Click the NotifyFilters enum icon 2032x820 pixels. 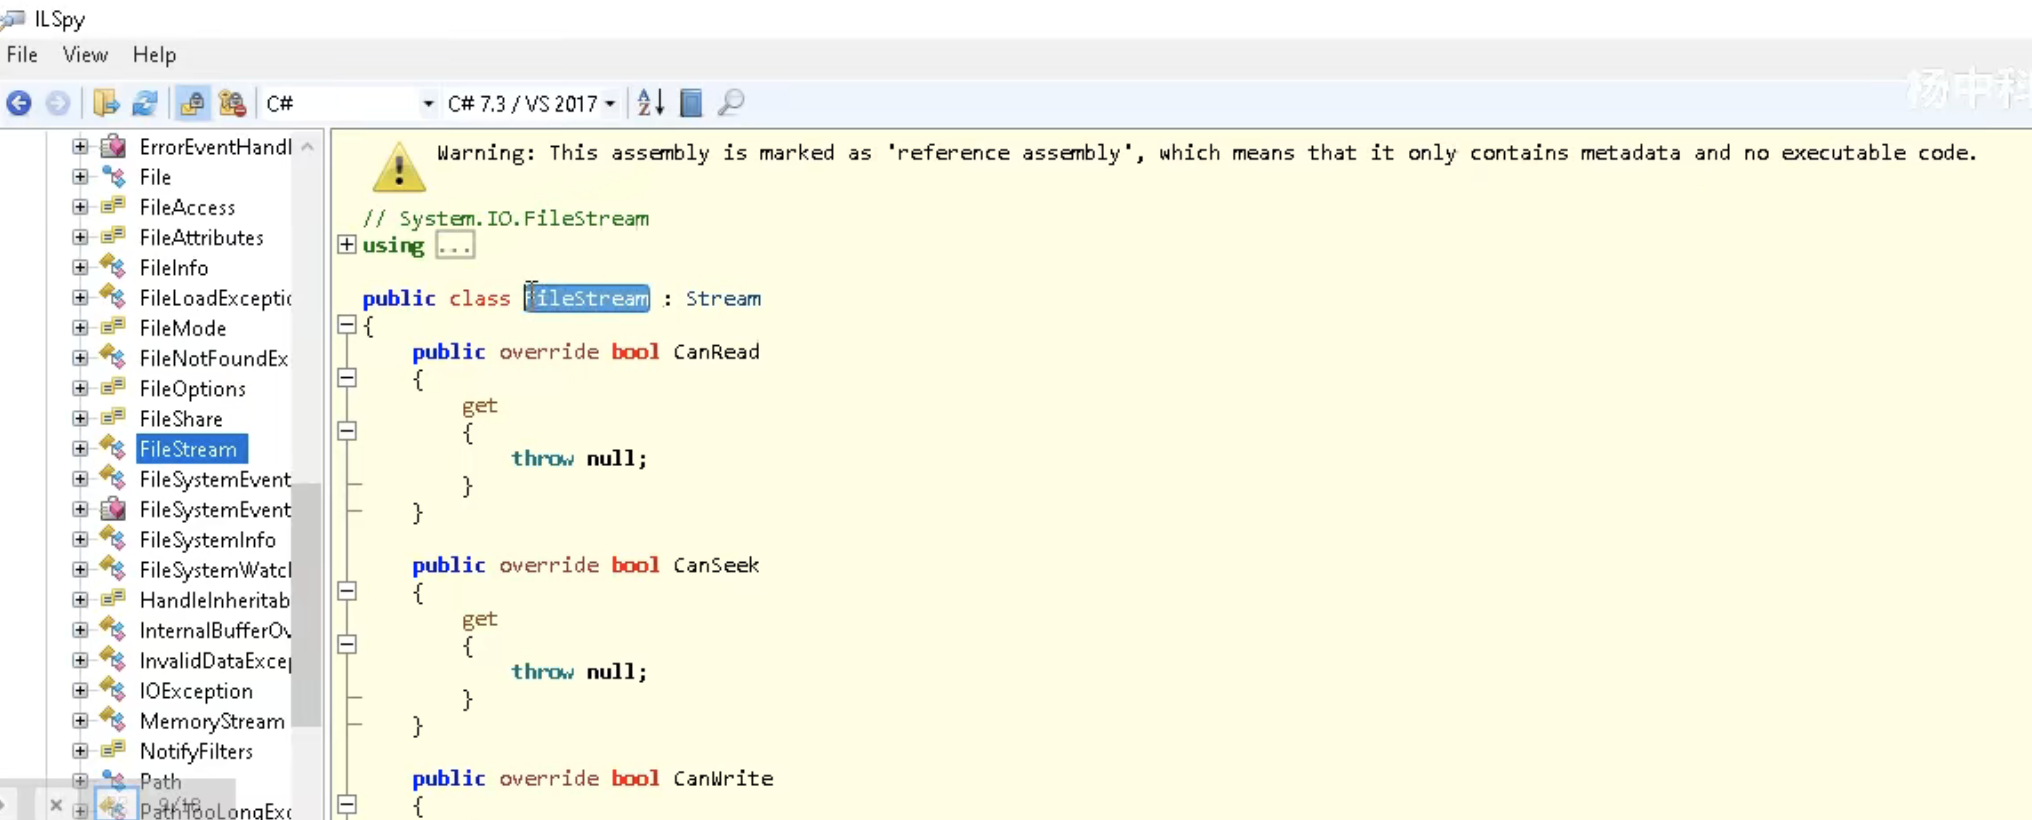point(113,751)
